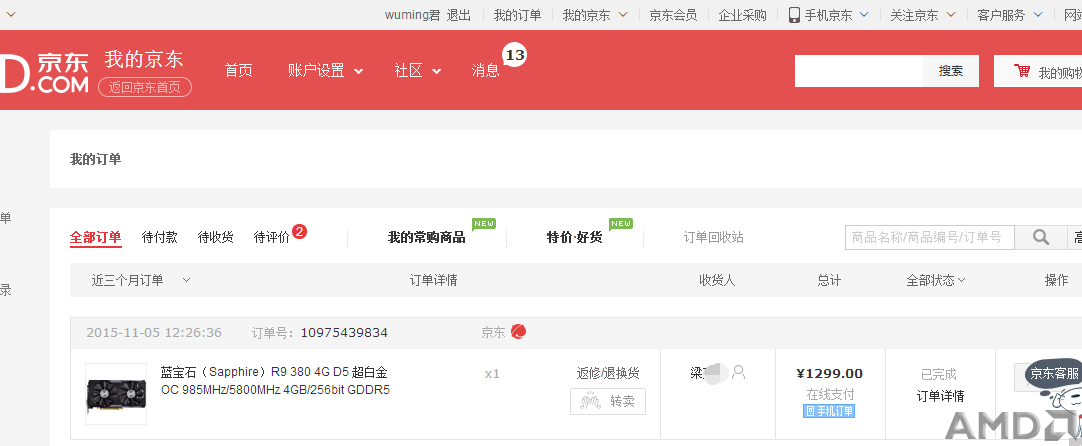Open 我的常购商品 tab
Screen dimensions: 1082x446
click(x=426, y=237)
